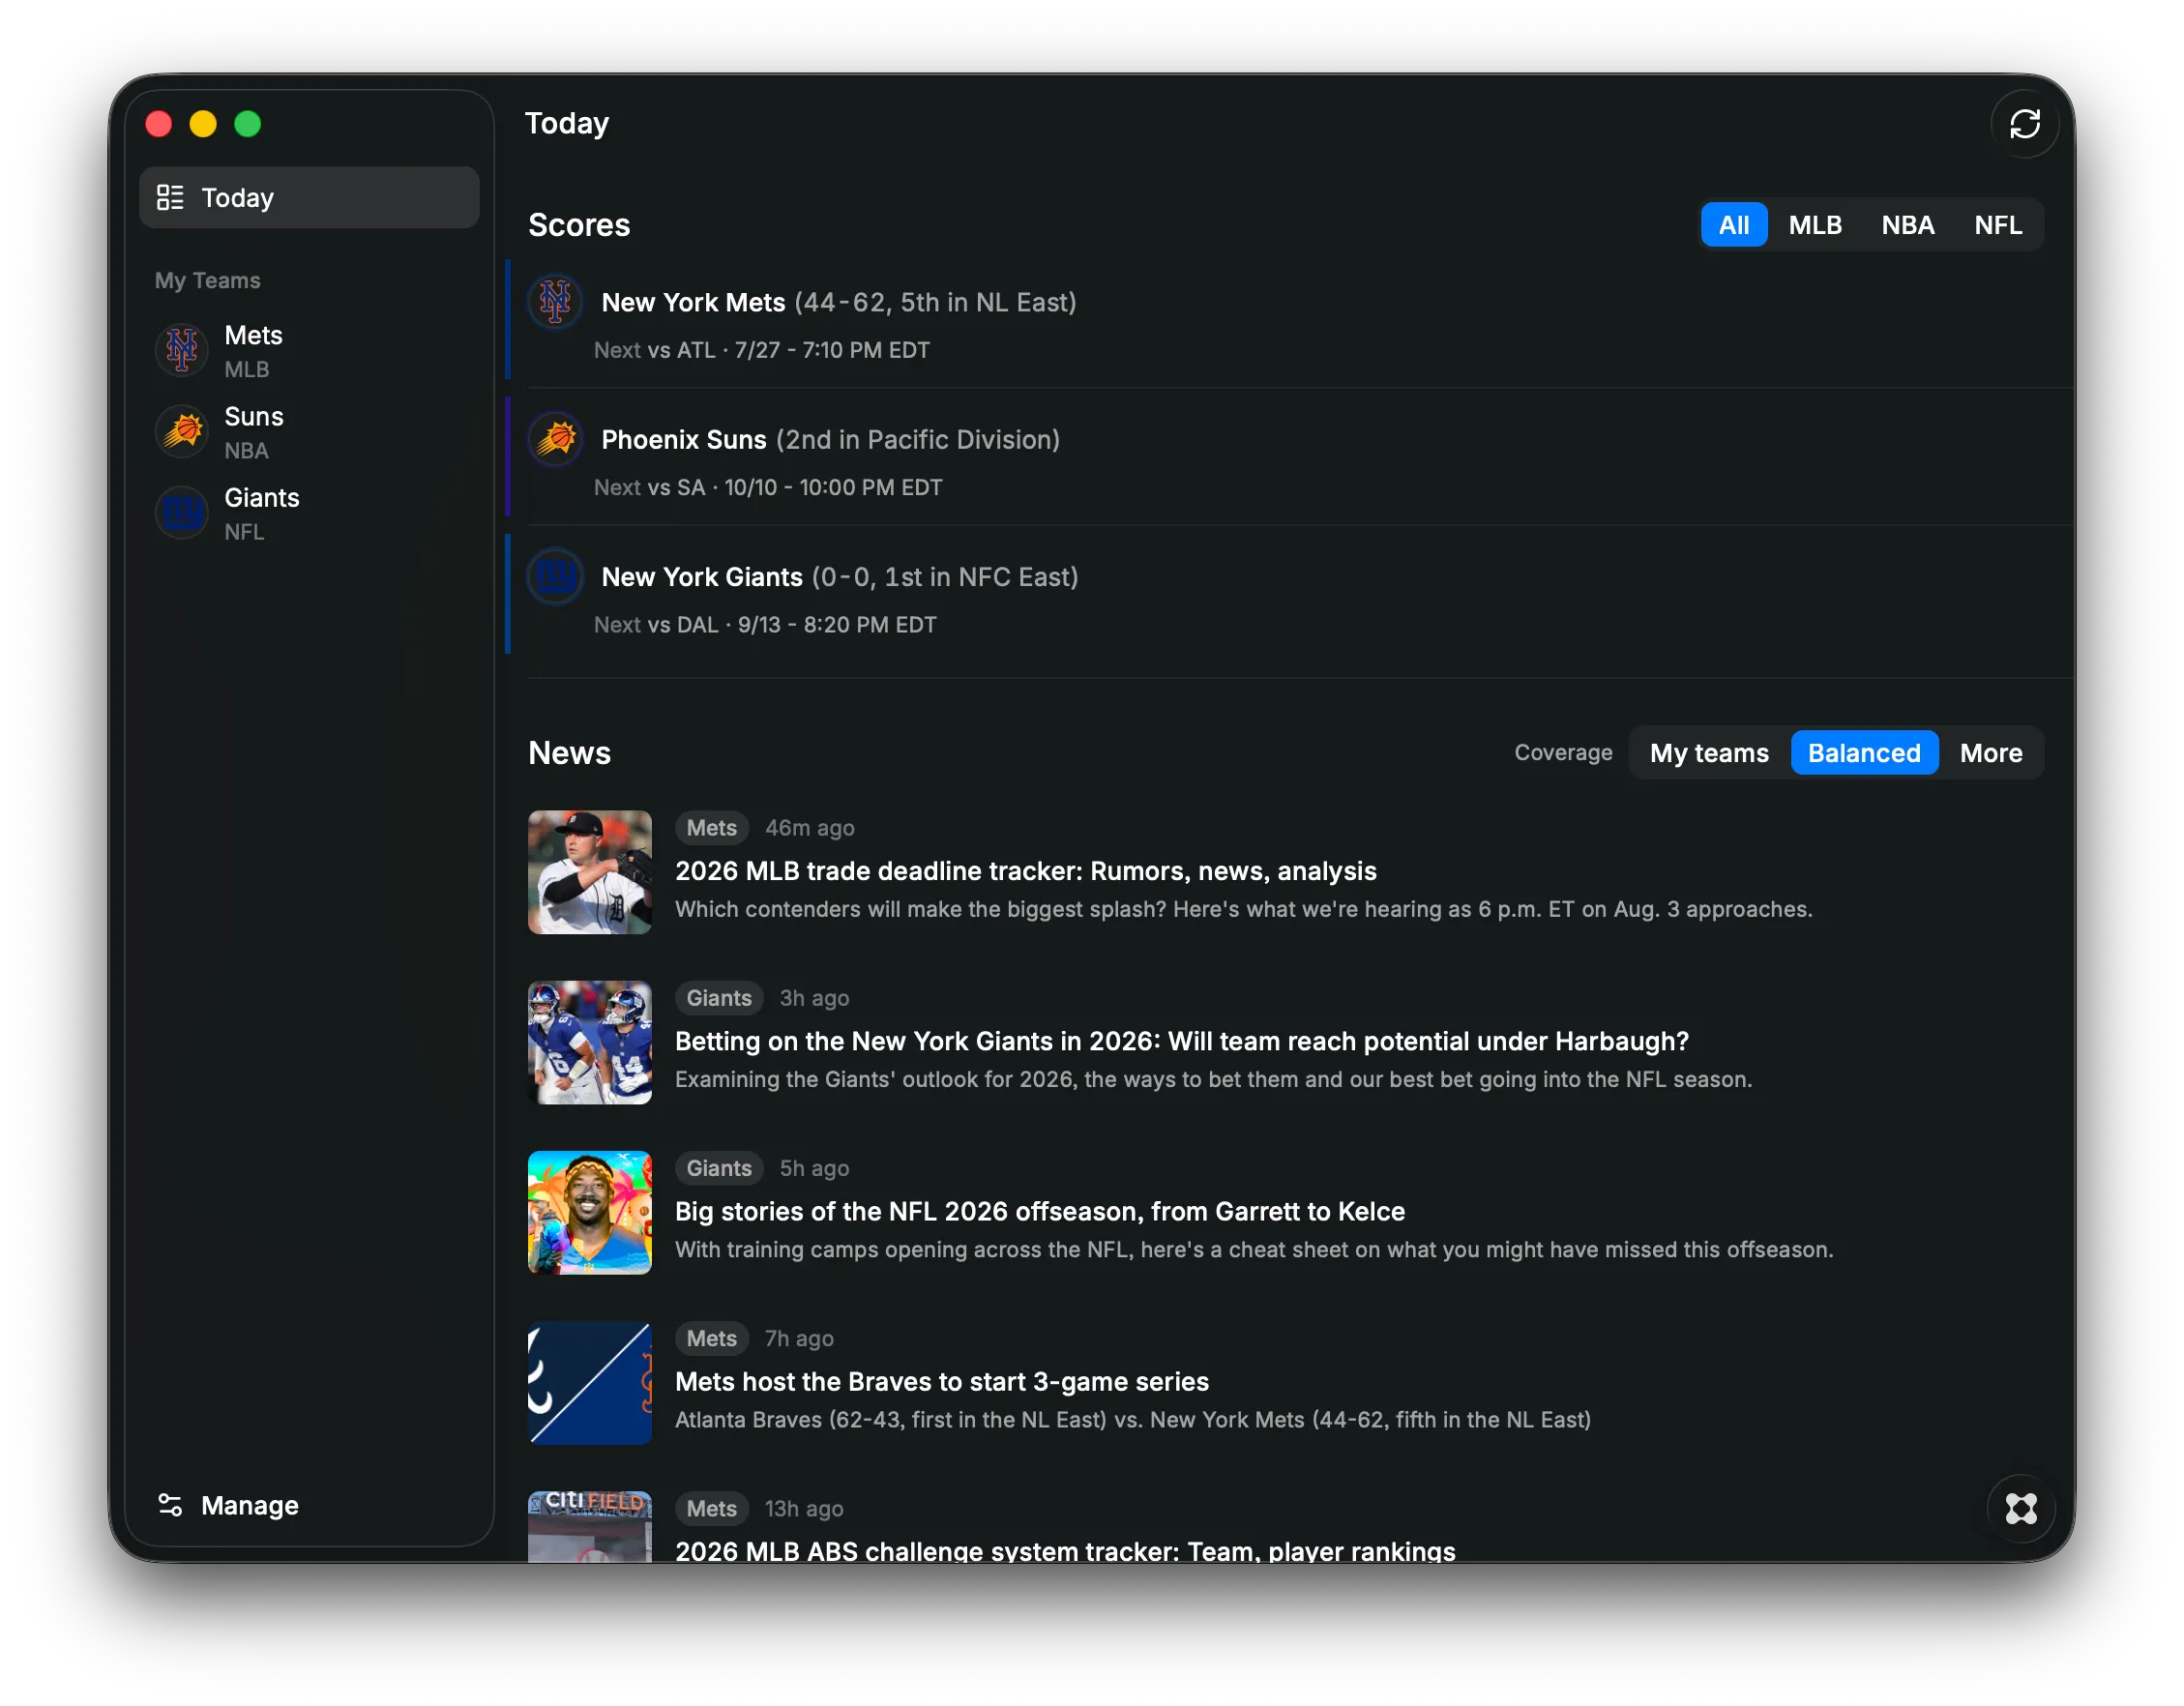The width and height of the screenshot is (2184, 1706).
Task: Click the 'My Teams' sidebar label
Action: click(207, 280)
